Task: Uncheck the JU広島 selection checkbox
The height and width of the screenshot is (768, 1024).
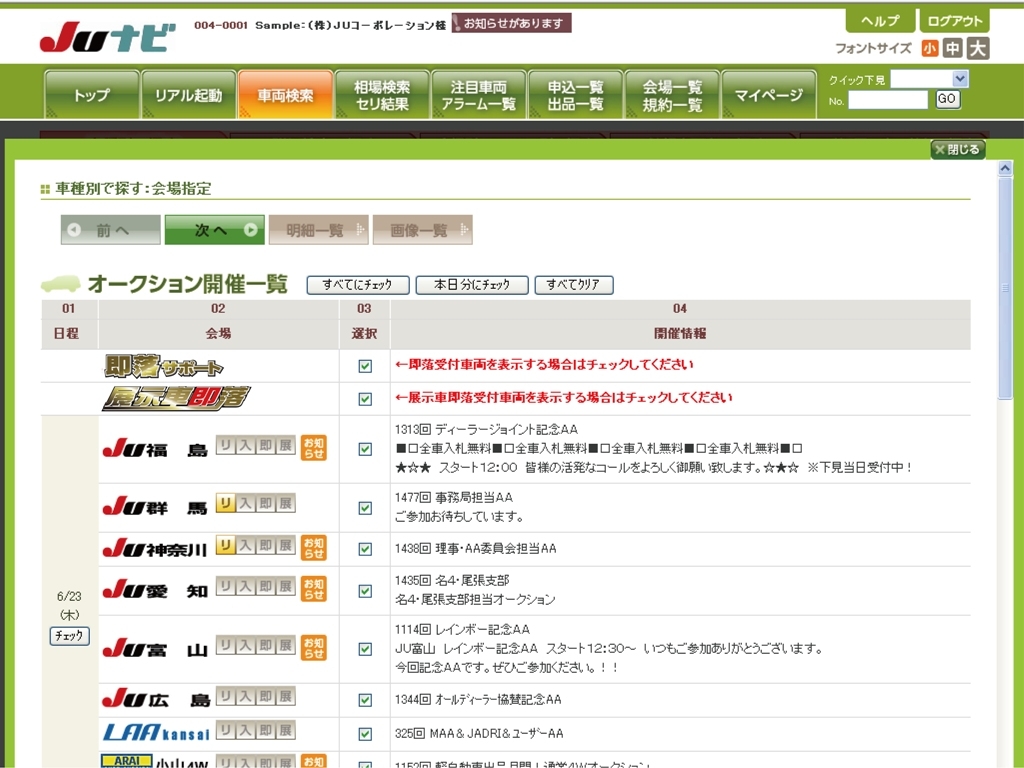Action: point(365,700)
